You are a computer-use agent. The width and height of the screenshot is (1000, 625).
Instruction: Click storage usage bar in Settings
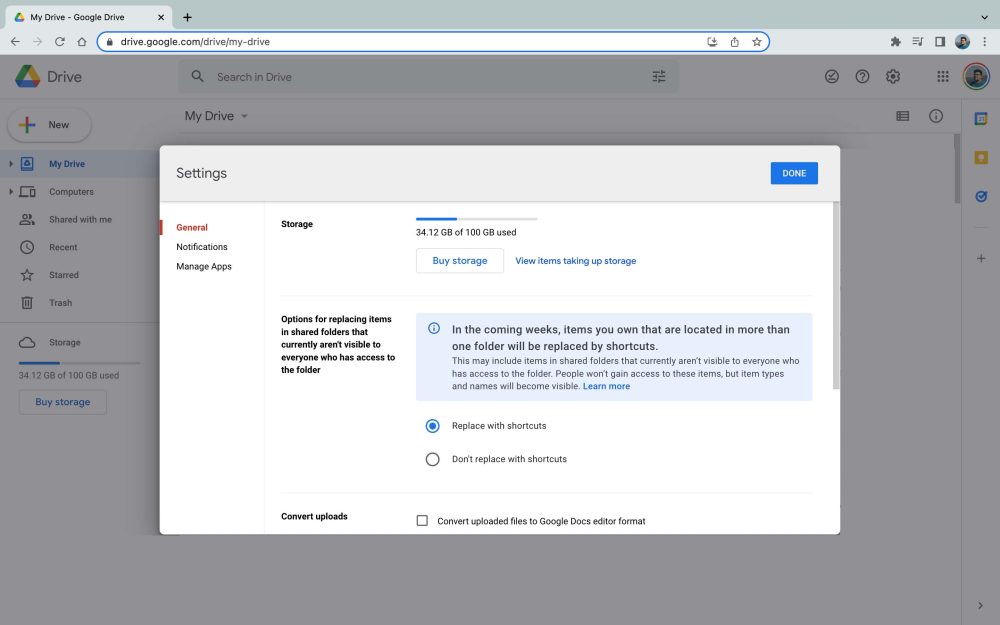[x=476, y=218]
